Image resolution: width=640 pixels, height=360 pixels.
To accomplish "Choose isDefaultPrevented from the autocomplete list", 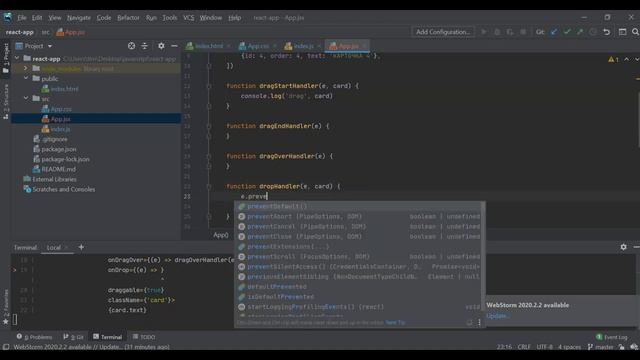I will coord(359,297).
